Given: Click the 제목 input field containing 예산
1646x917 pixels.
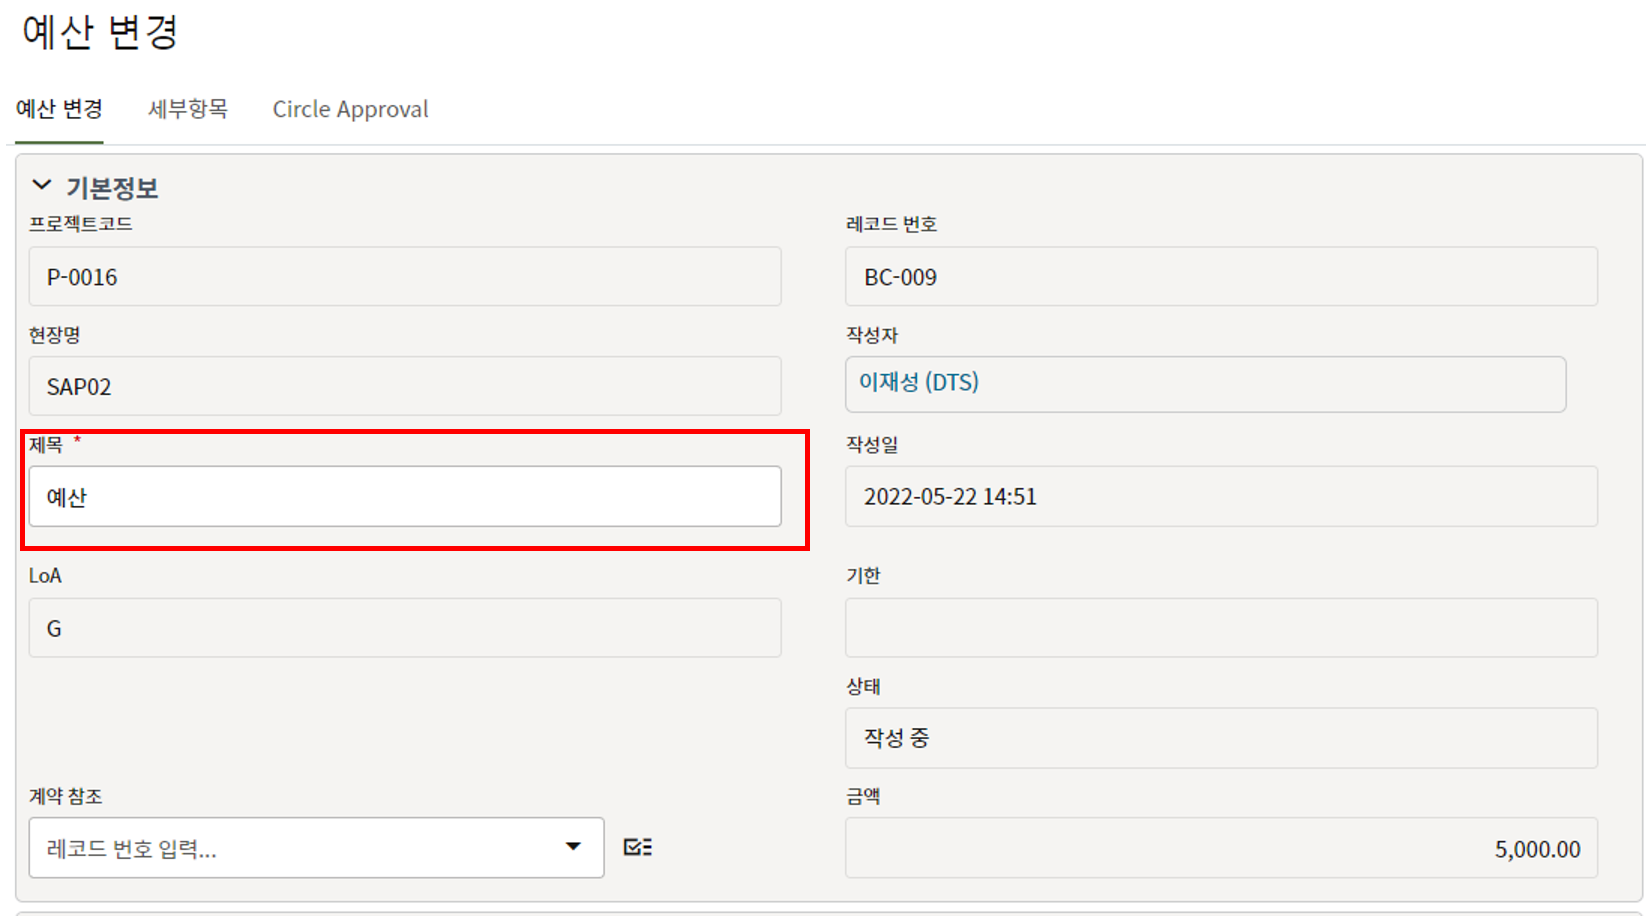Looking at the screenshot, I should tap(404, 497).
